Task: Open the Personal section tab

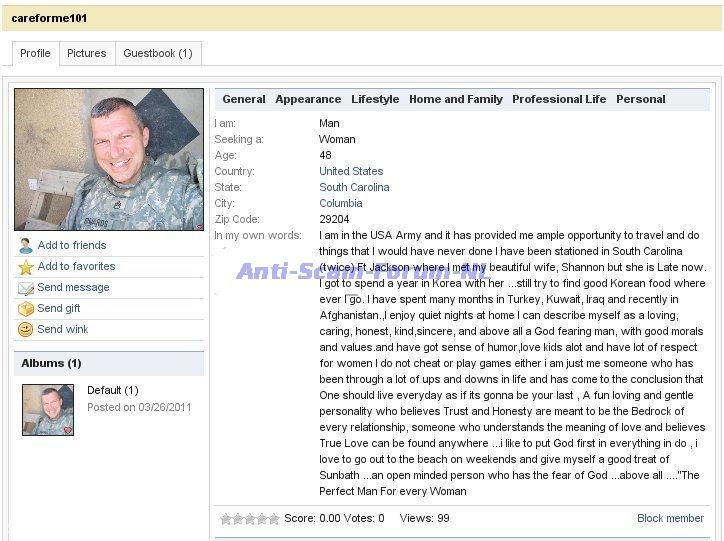Action: (640, 99)
